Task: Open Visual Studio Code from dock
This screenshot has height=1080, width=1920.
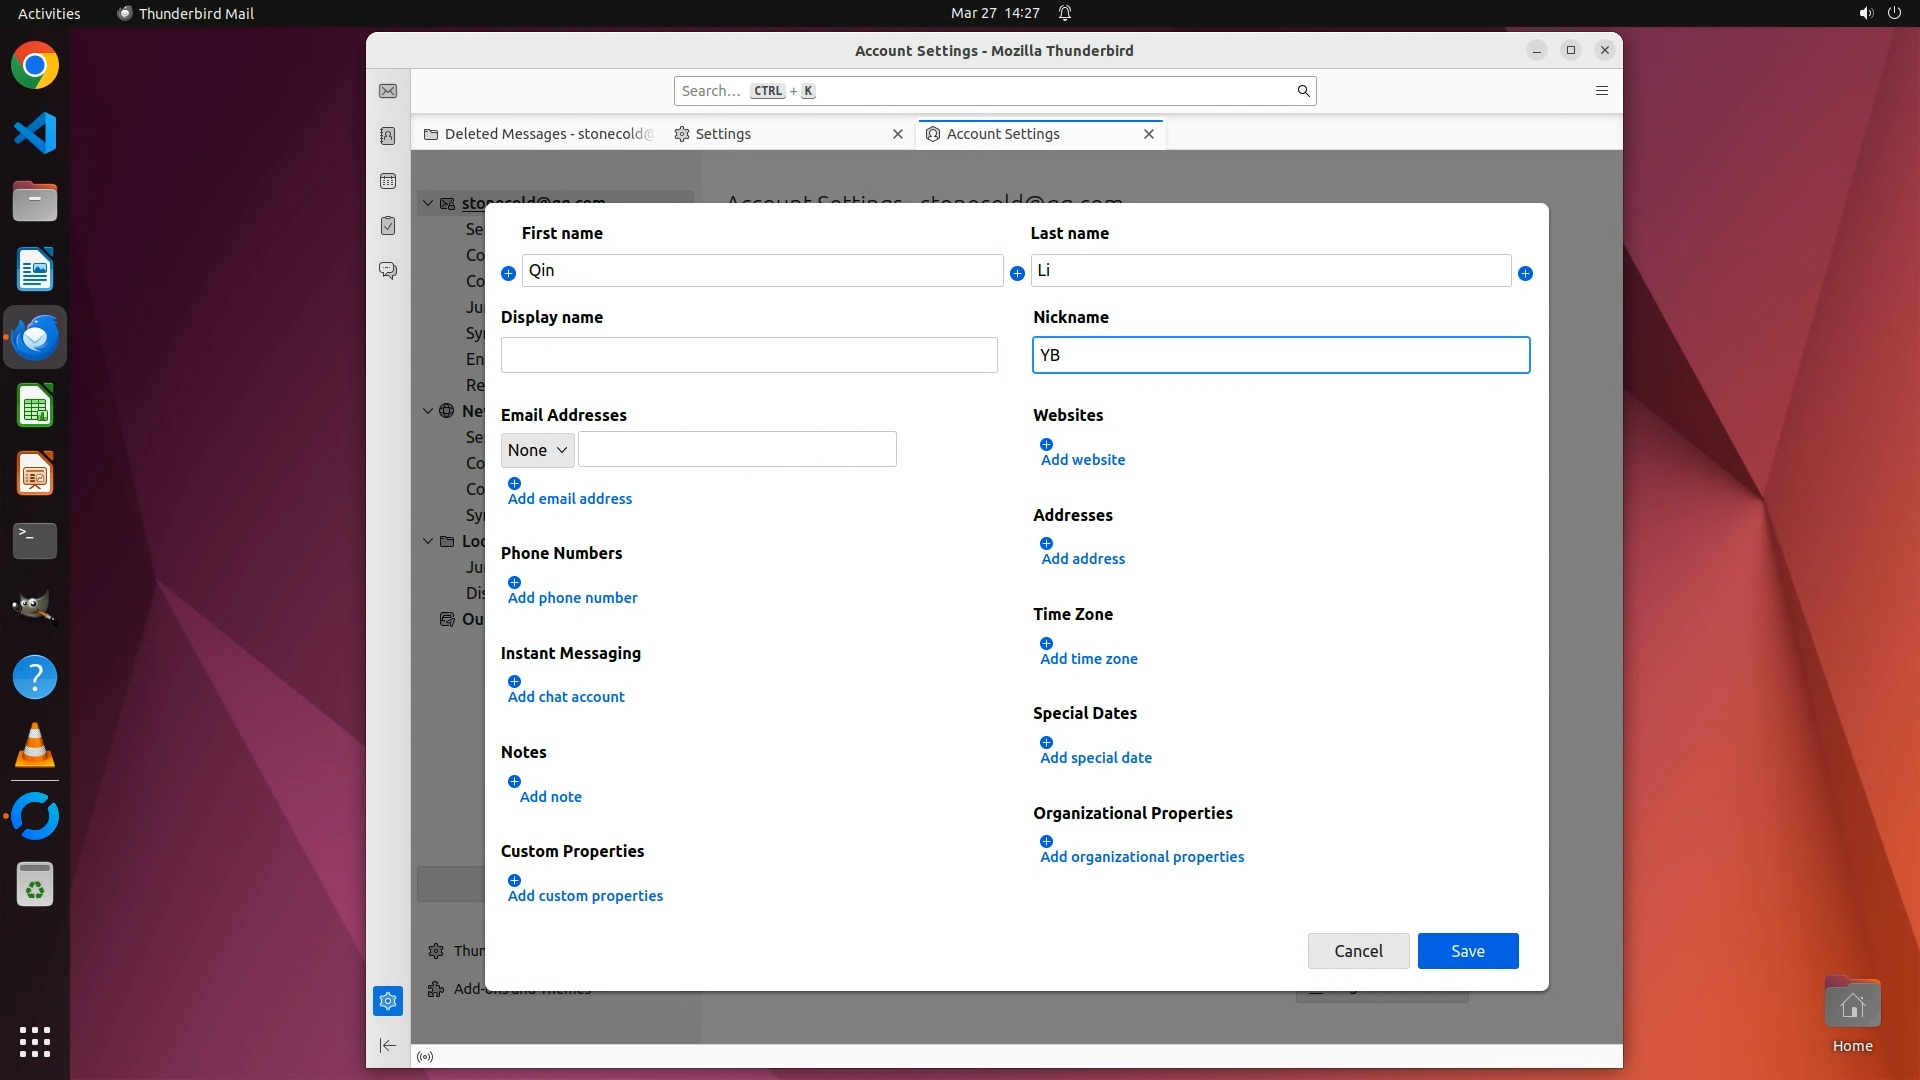Action: pos(35,133)
